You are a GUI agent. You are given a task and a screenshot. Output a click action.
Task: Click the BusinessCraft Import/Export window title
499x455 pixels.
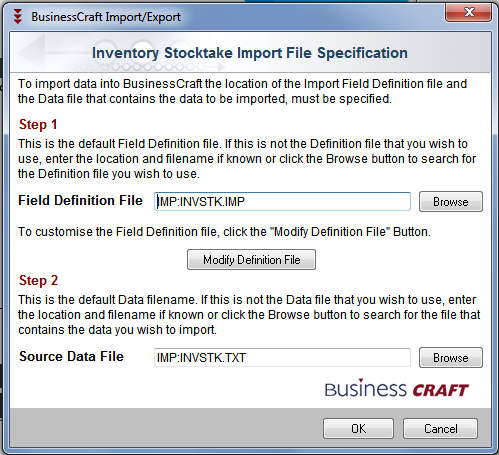click(106, 17)
